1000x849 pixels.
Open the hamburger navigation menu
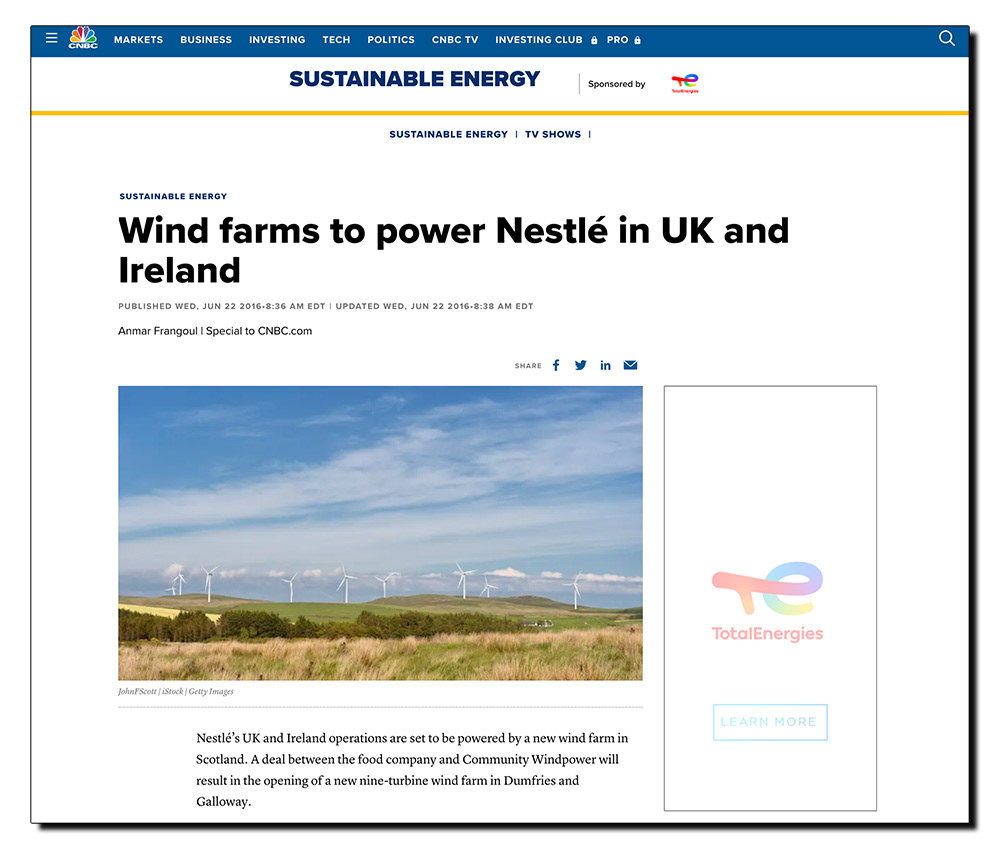coord(52,38)
